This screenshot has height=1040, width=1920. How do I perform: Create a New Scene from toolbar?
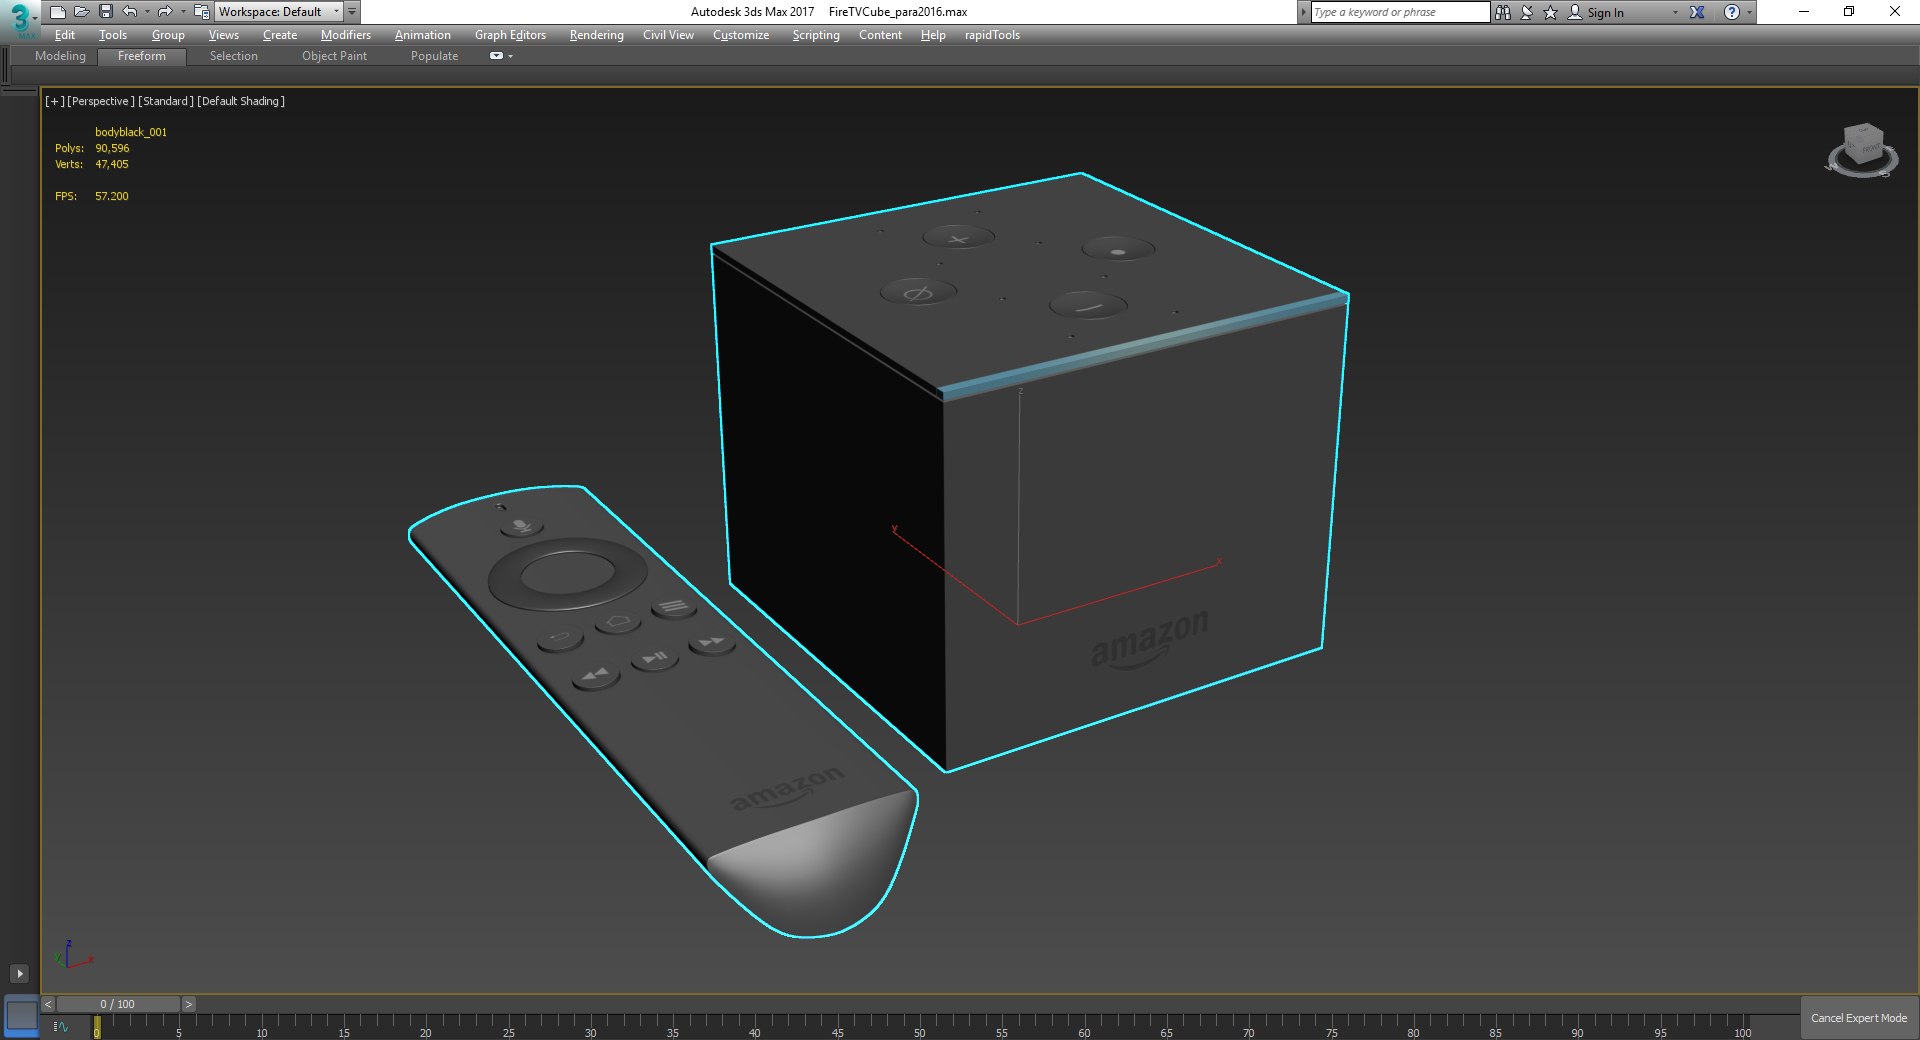coord(57,12)
